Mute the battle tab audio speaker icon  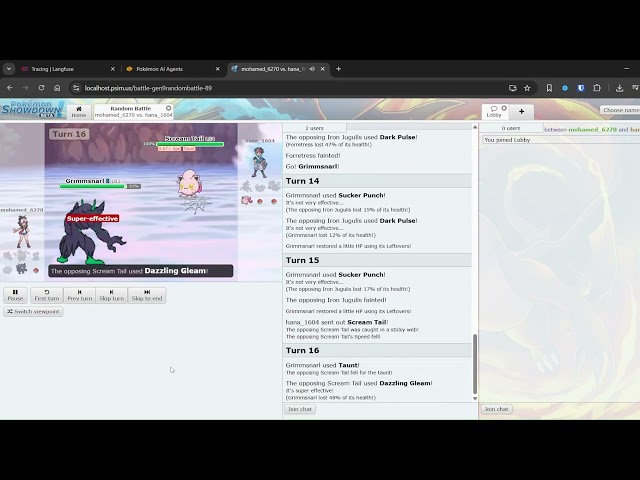(x=312, y=69)
